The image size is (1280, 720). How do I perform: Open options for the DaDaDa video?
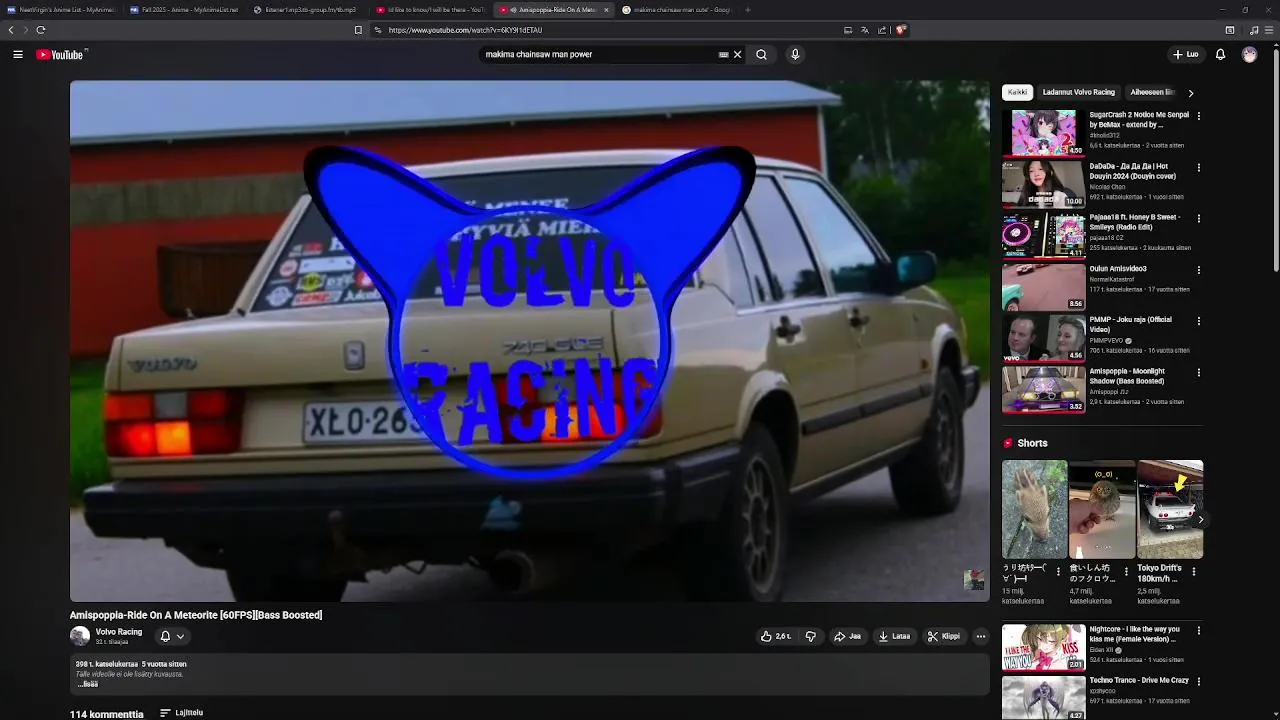(1199, 168)
